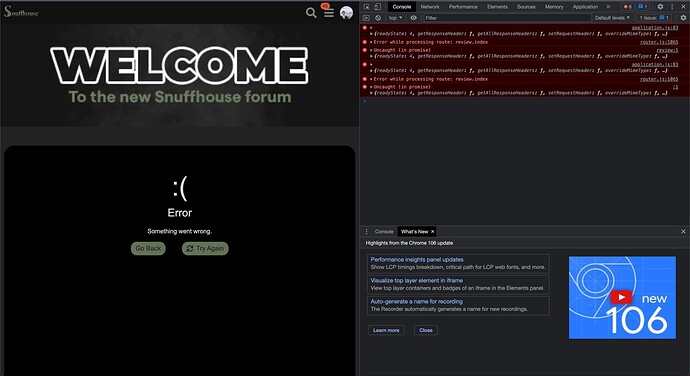The image size is (690, 376).
Task: Switch to the Sources tab
Action: point(526,7)
